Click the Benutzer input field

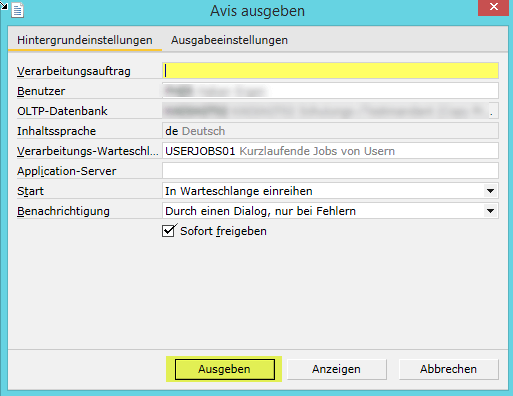(x=330, y=91)
